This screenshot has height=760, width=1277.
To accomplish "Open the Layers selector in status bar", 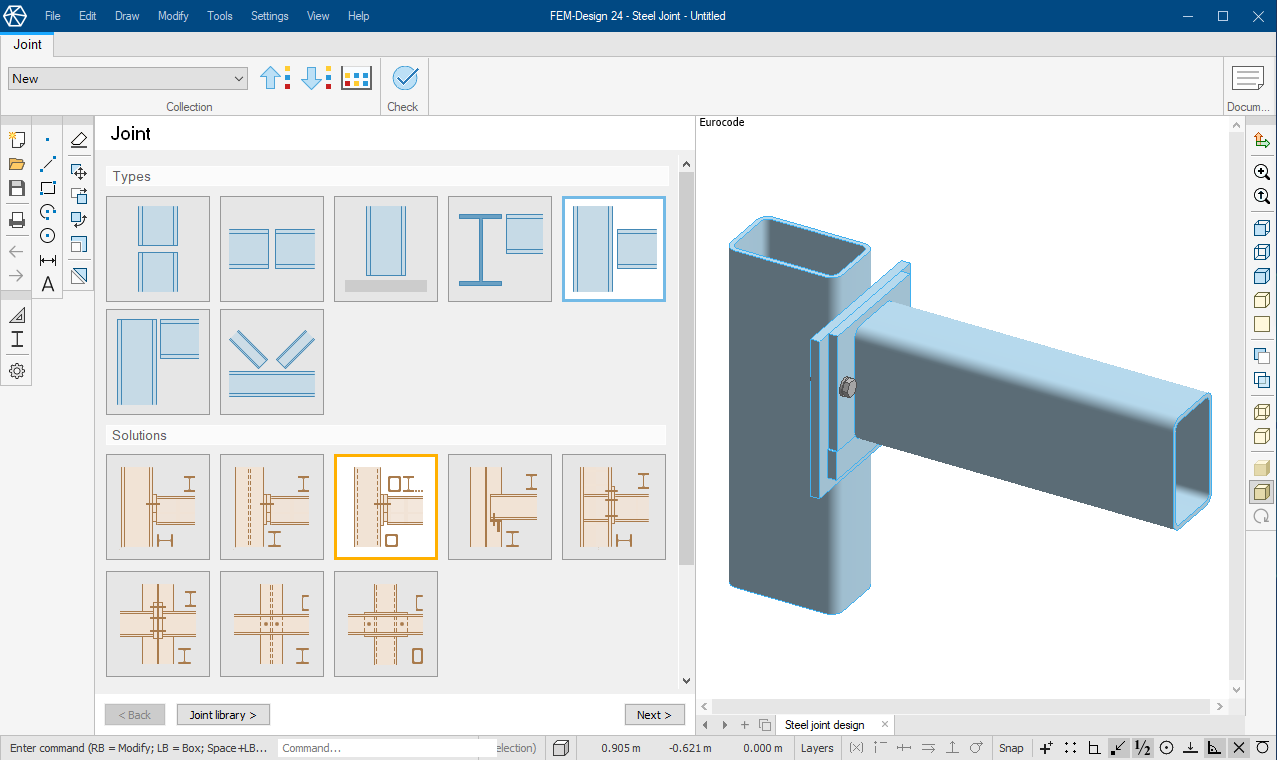I will 817,748.
